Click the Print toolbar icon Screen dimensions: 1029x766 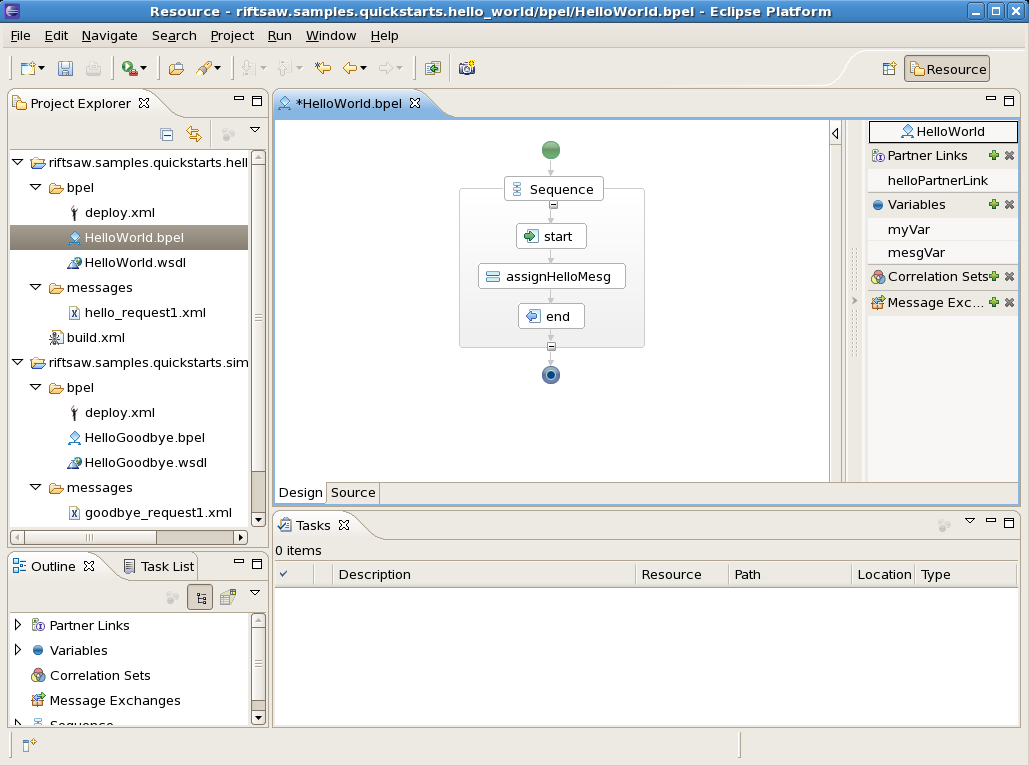93,68
